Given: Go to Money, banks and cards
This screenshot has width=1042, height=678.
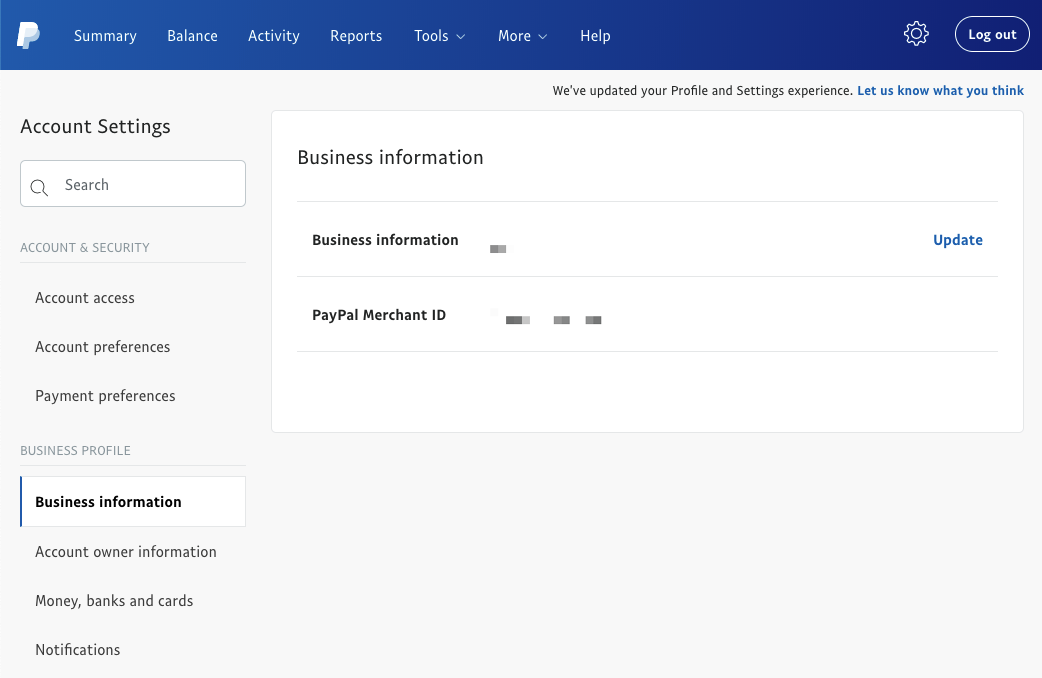Looking at the screenshot, I should (x=114, y=601).
